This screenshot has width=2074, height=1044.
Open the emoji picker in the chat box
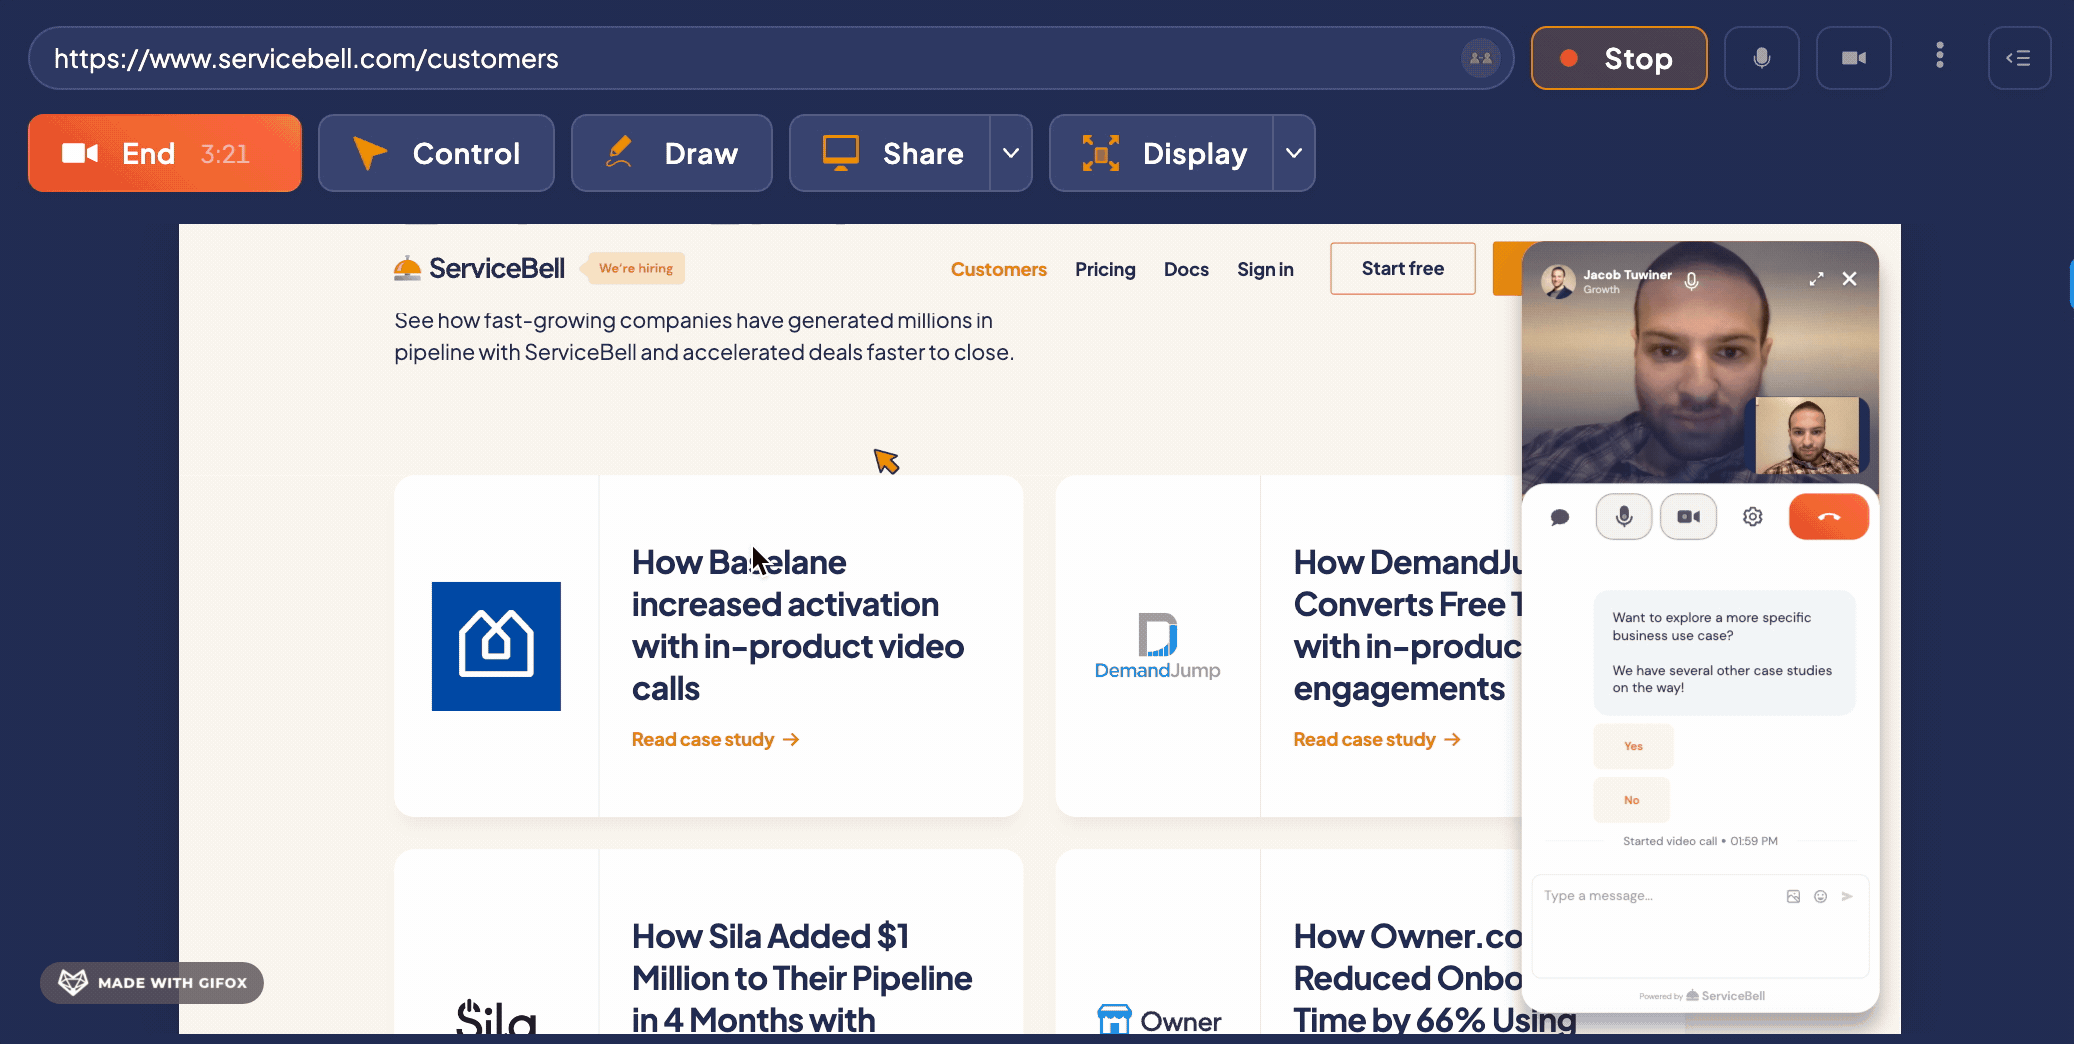pyautogui.click(x=1820, y=896)
